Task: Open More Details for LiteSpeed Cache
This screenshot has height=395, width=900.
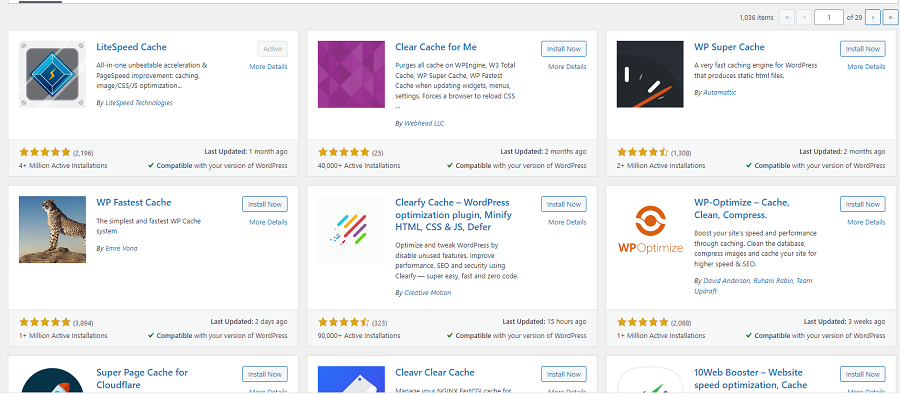Action: (268, 67)
